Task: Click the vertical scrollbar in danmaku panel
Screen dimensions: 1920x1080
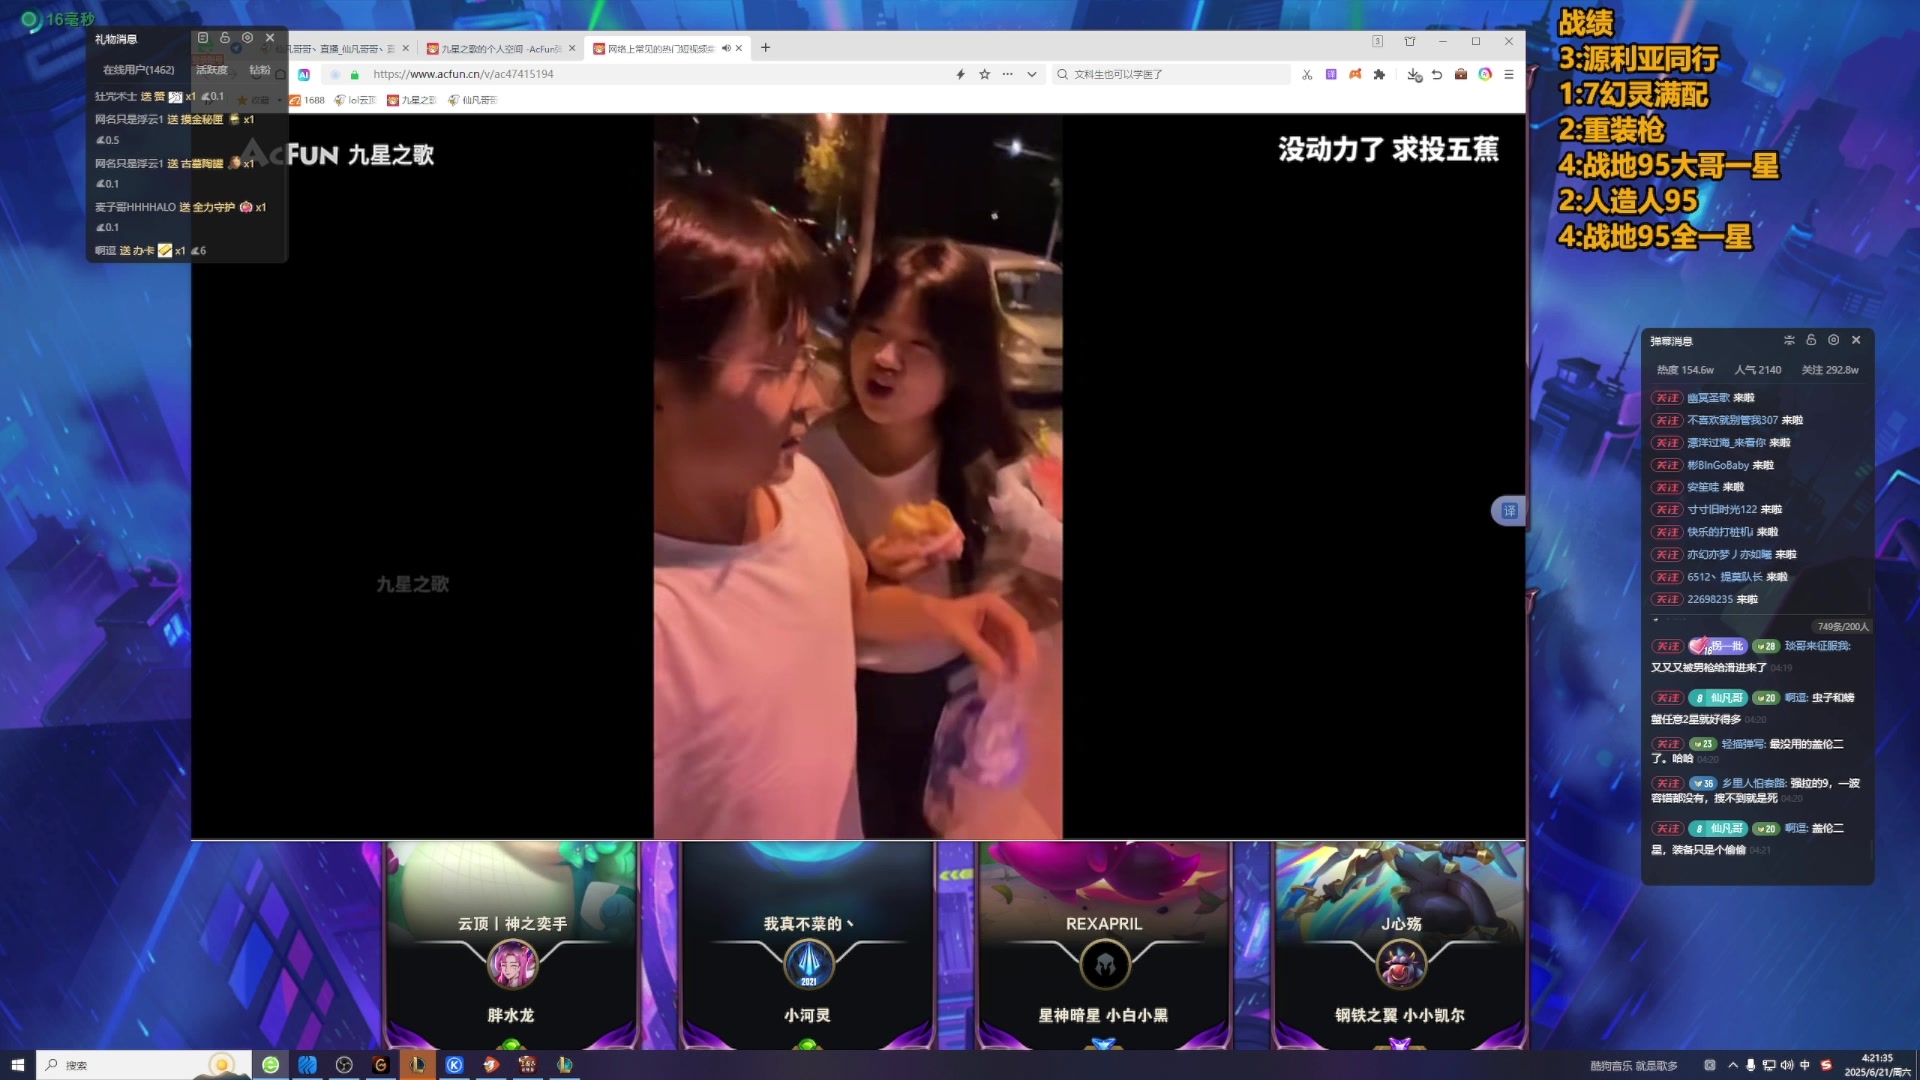Action: pos(1869,600)
